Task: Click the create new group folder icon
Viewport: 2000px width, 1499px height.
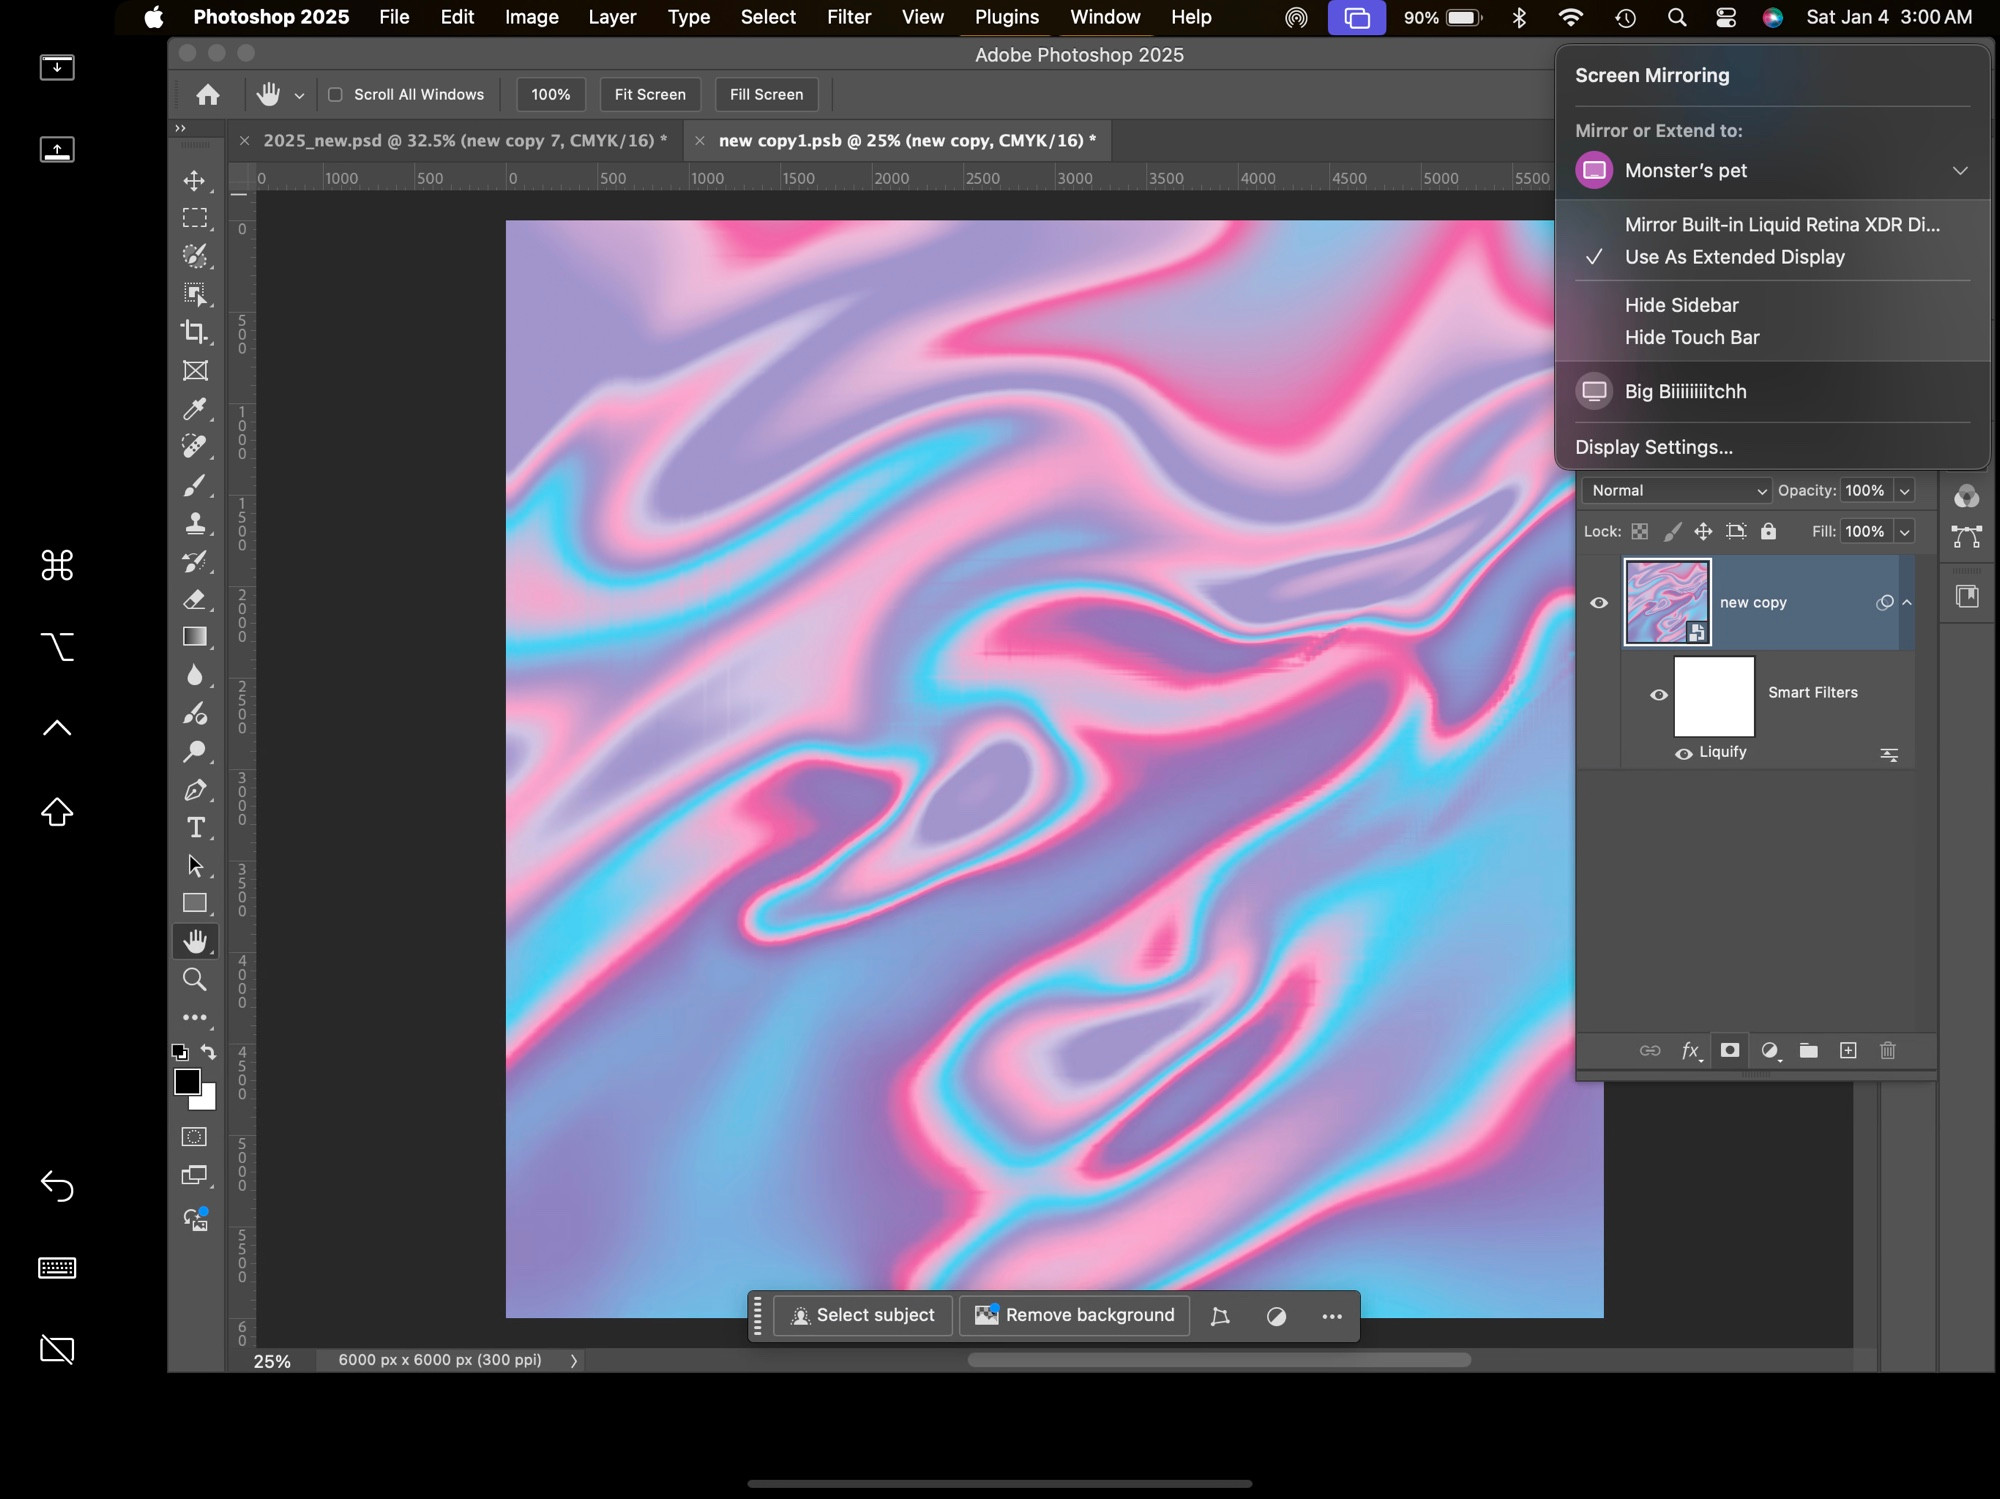Action: tap(1809, 1050)
